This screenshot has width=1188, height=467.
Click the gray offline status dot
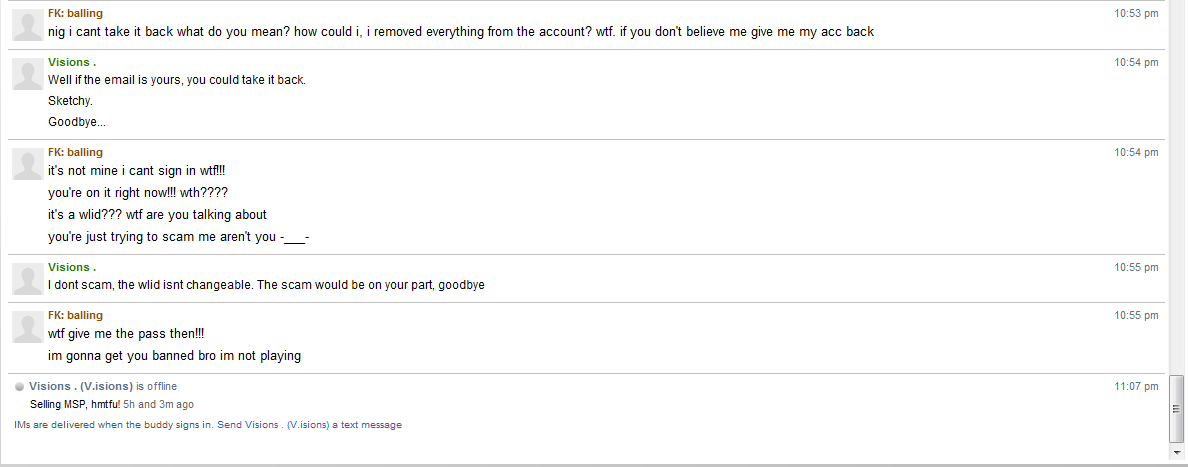point(20,386)
